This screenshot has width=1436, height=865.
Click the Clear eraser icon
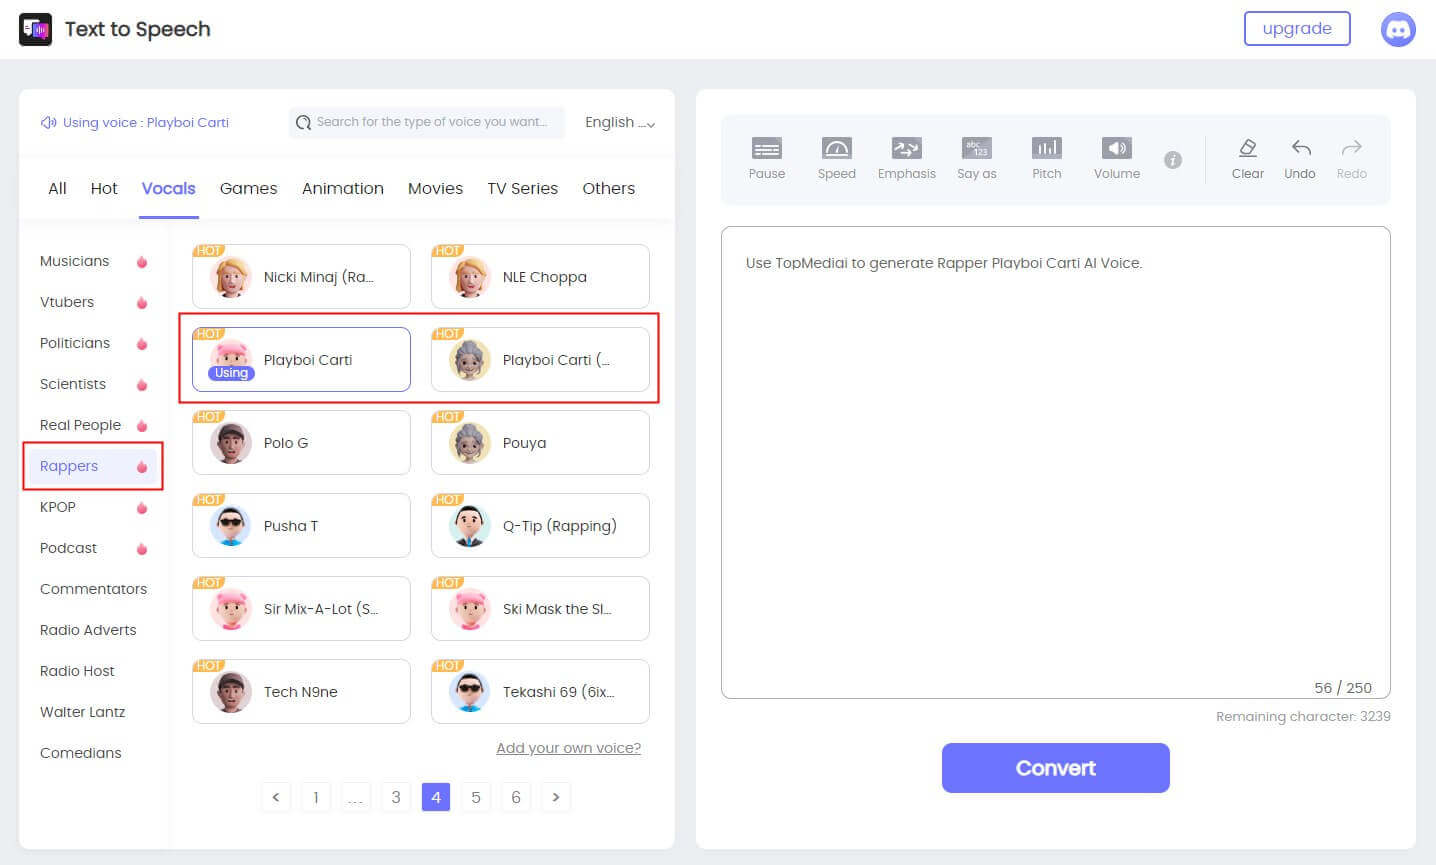1248,148
